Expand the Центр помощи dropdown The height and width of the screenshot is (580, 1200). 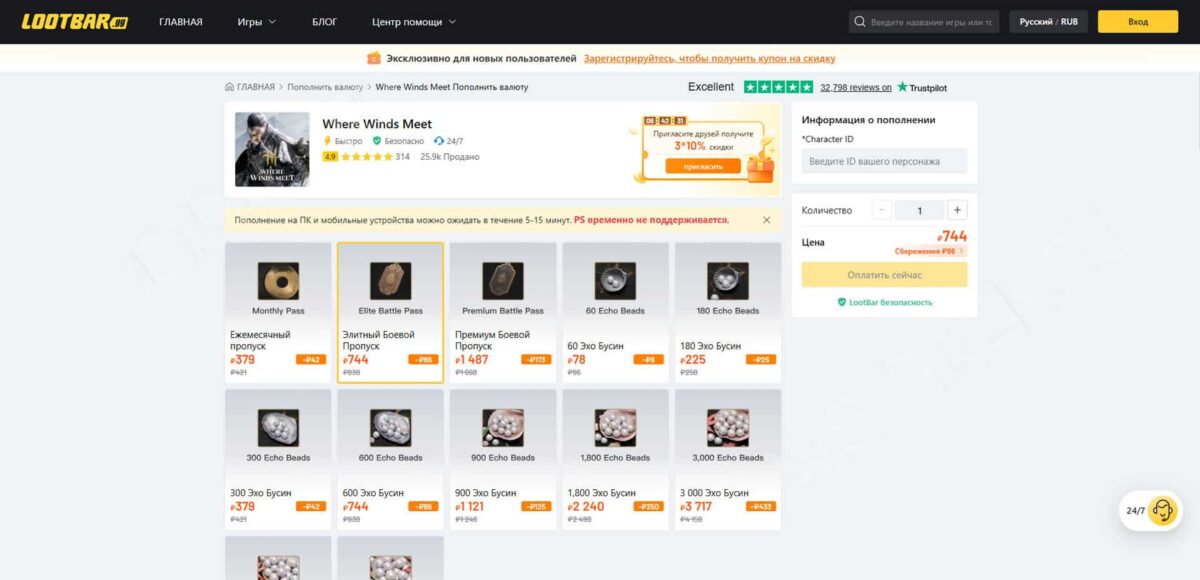[413, 22]
